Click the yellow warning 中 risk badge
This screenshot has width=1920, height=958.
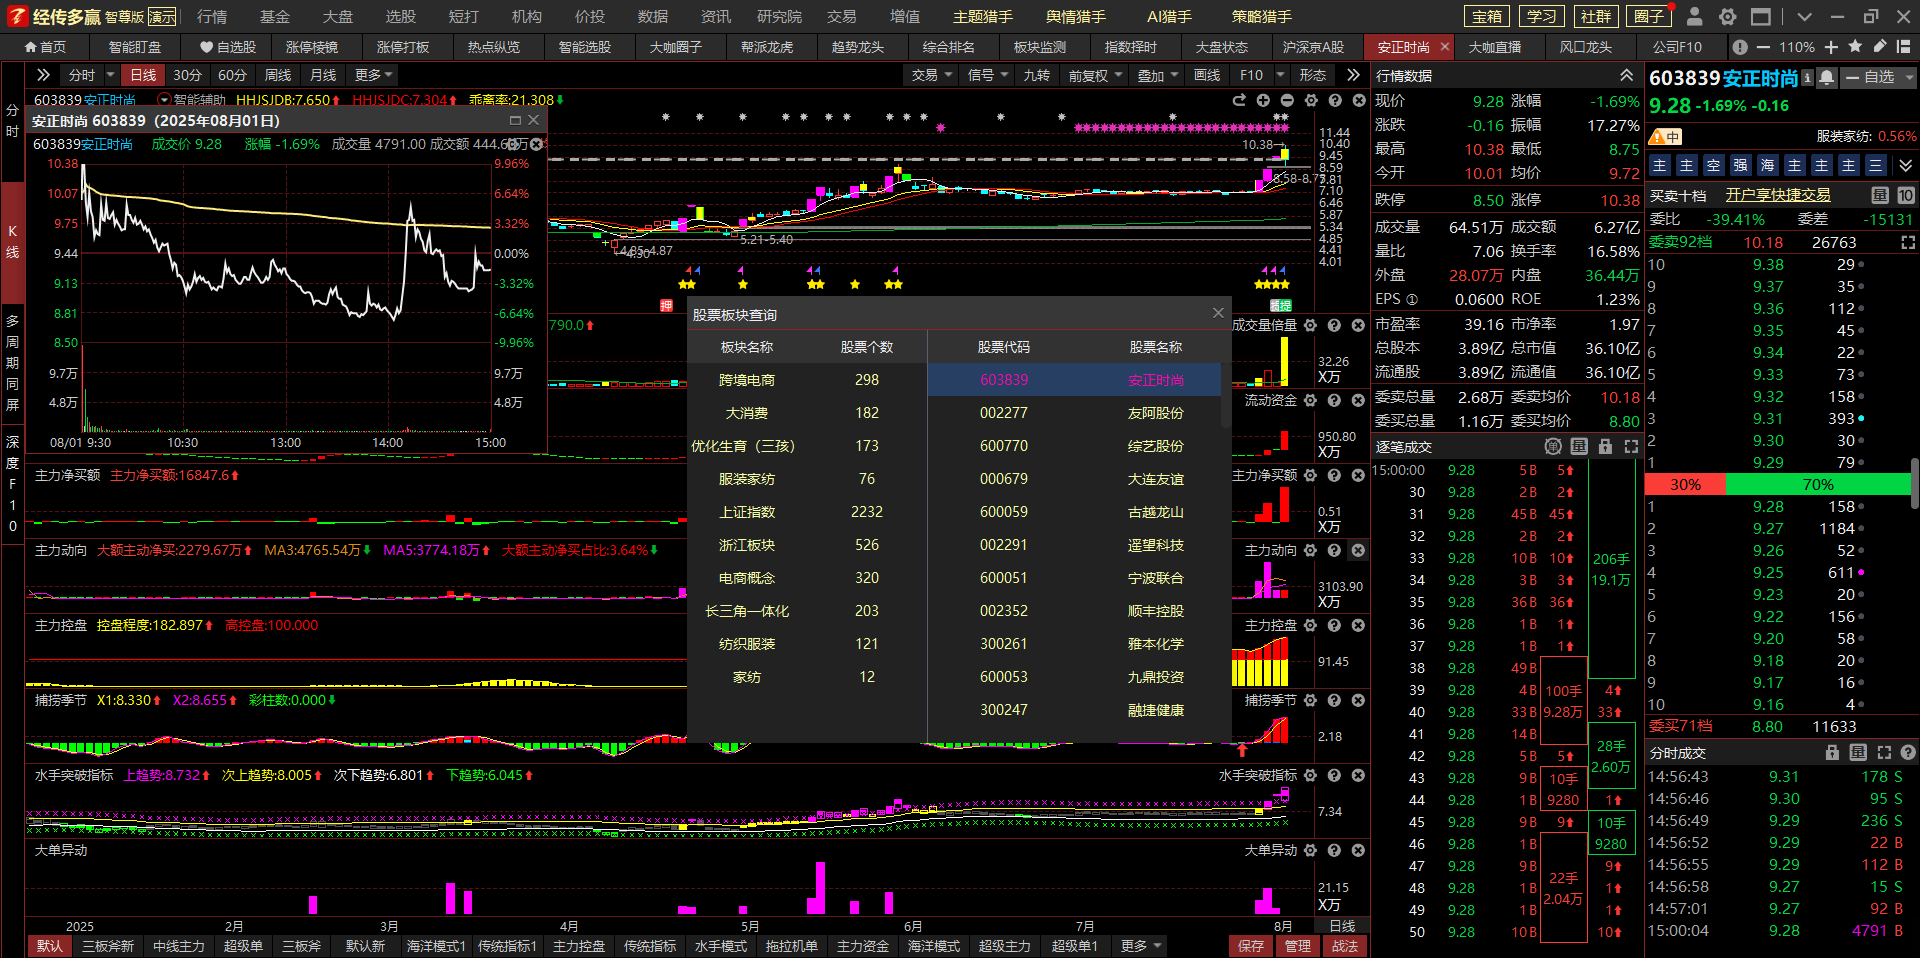1666,136
